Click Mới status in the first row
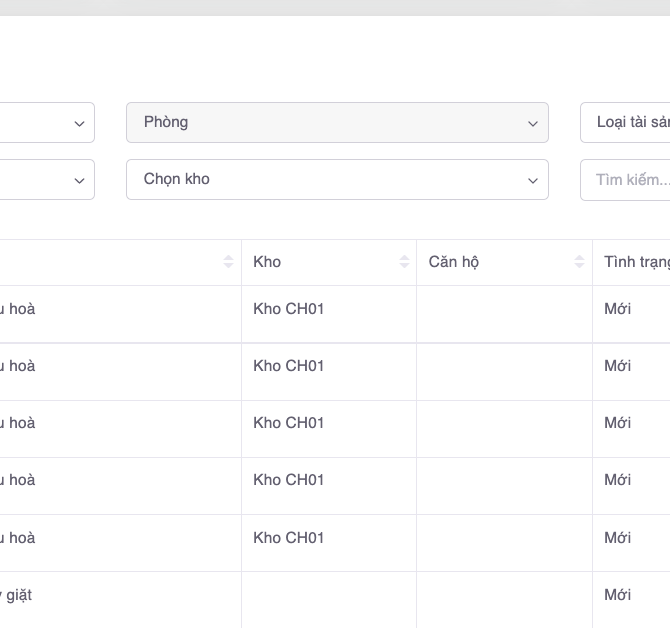 coord(618,309)
